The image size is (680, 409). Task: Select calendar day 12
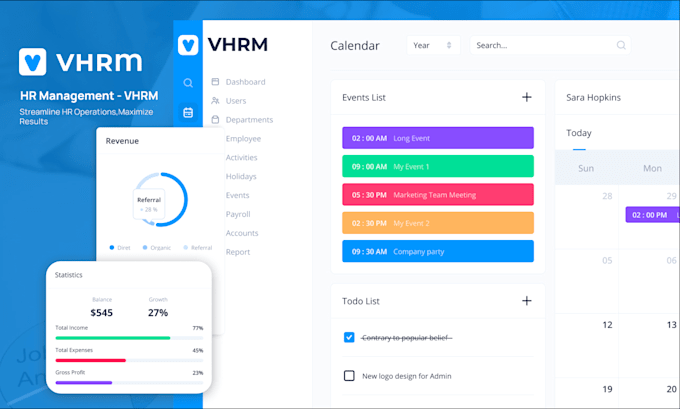pos(607,325)
